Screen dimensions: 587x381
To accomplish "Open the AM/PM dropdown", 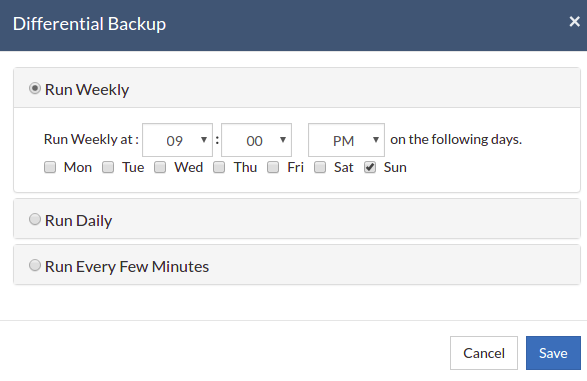I will pos(346,140).
